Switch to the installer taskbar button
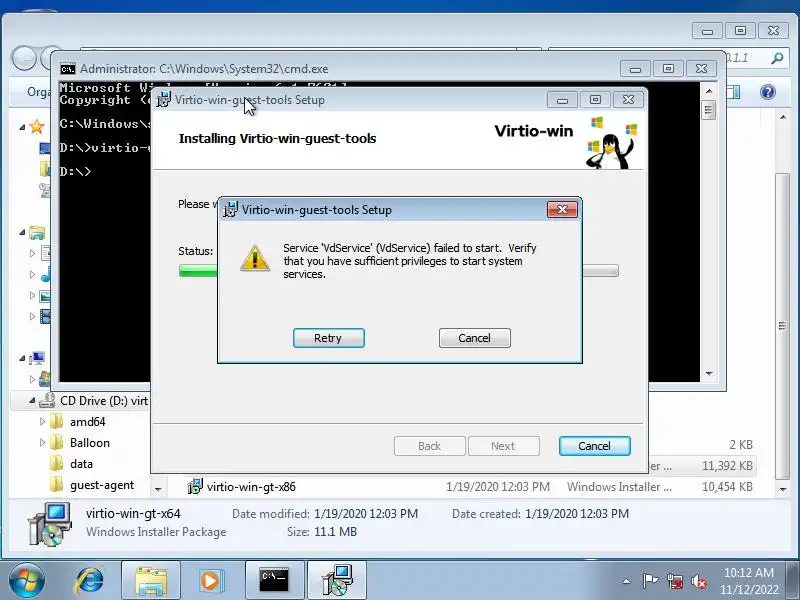The image size is (800, 600). tap(337, 581)
